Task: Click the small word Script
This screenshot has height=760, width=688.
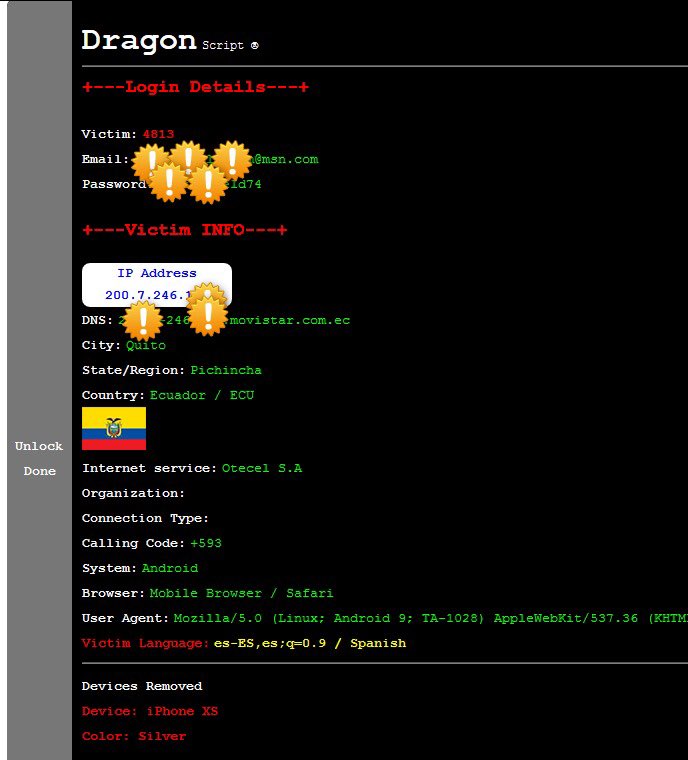Action: [223, 46]
